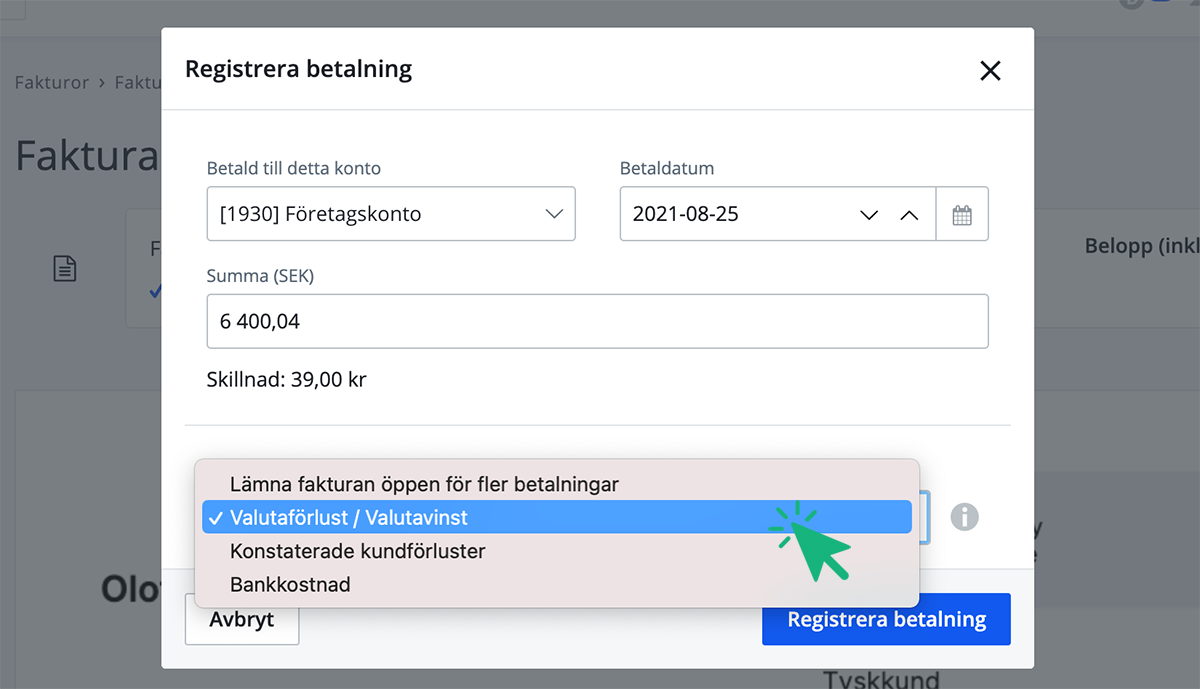
Task: Click inside the Summa (SEK) amount field
Action: (597, 321)
